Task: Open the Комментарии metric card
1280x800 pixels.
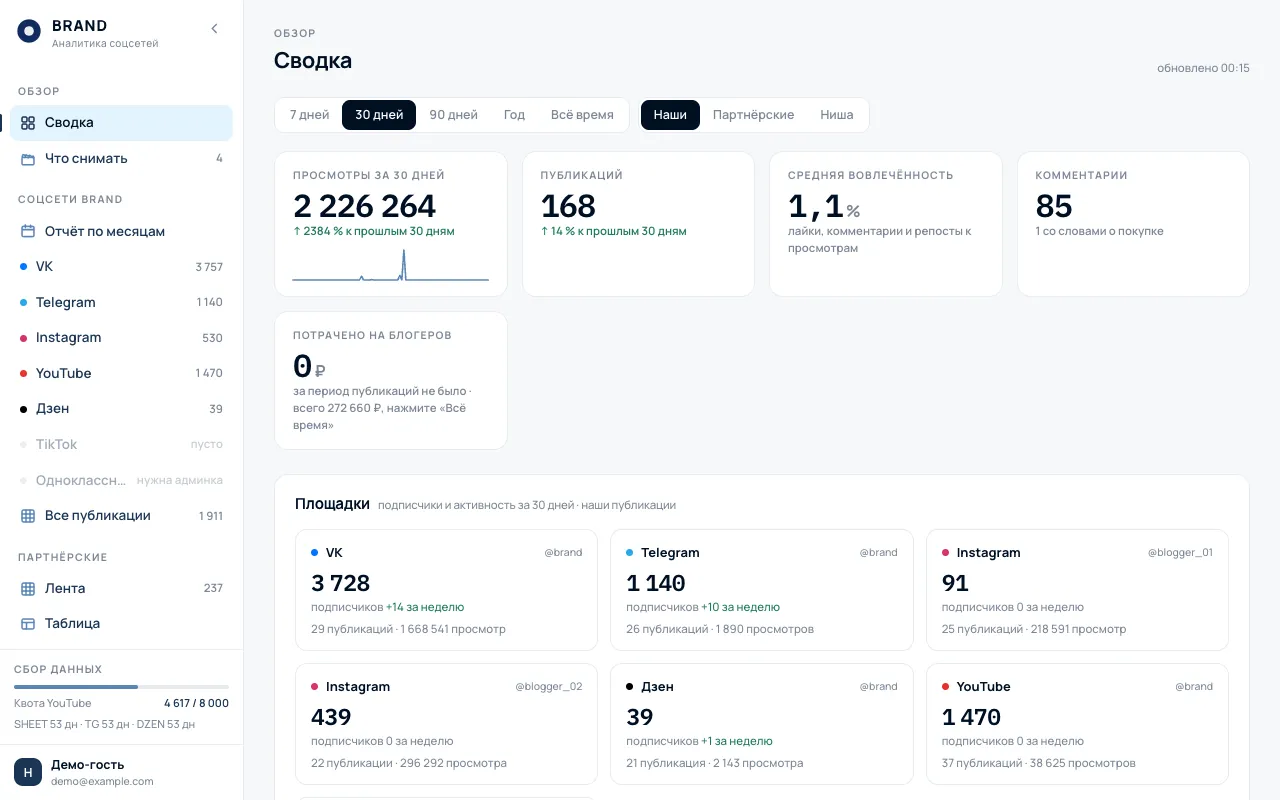Action: click(1133, 224)
